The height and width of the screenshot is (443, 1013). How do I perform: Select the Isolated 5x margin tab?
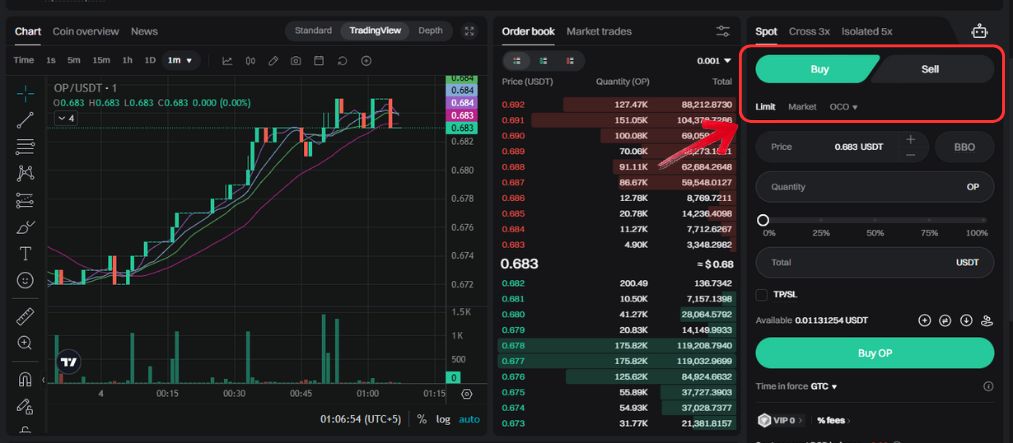coord(867,31)
